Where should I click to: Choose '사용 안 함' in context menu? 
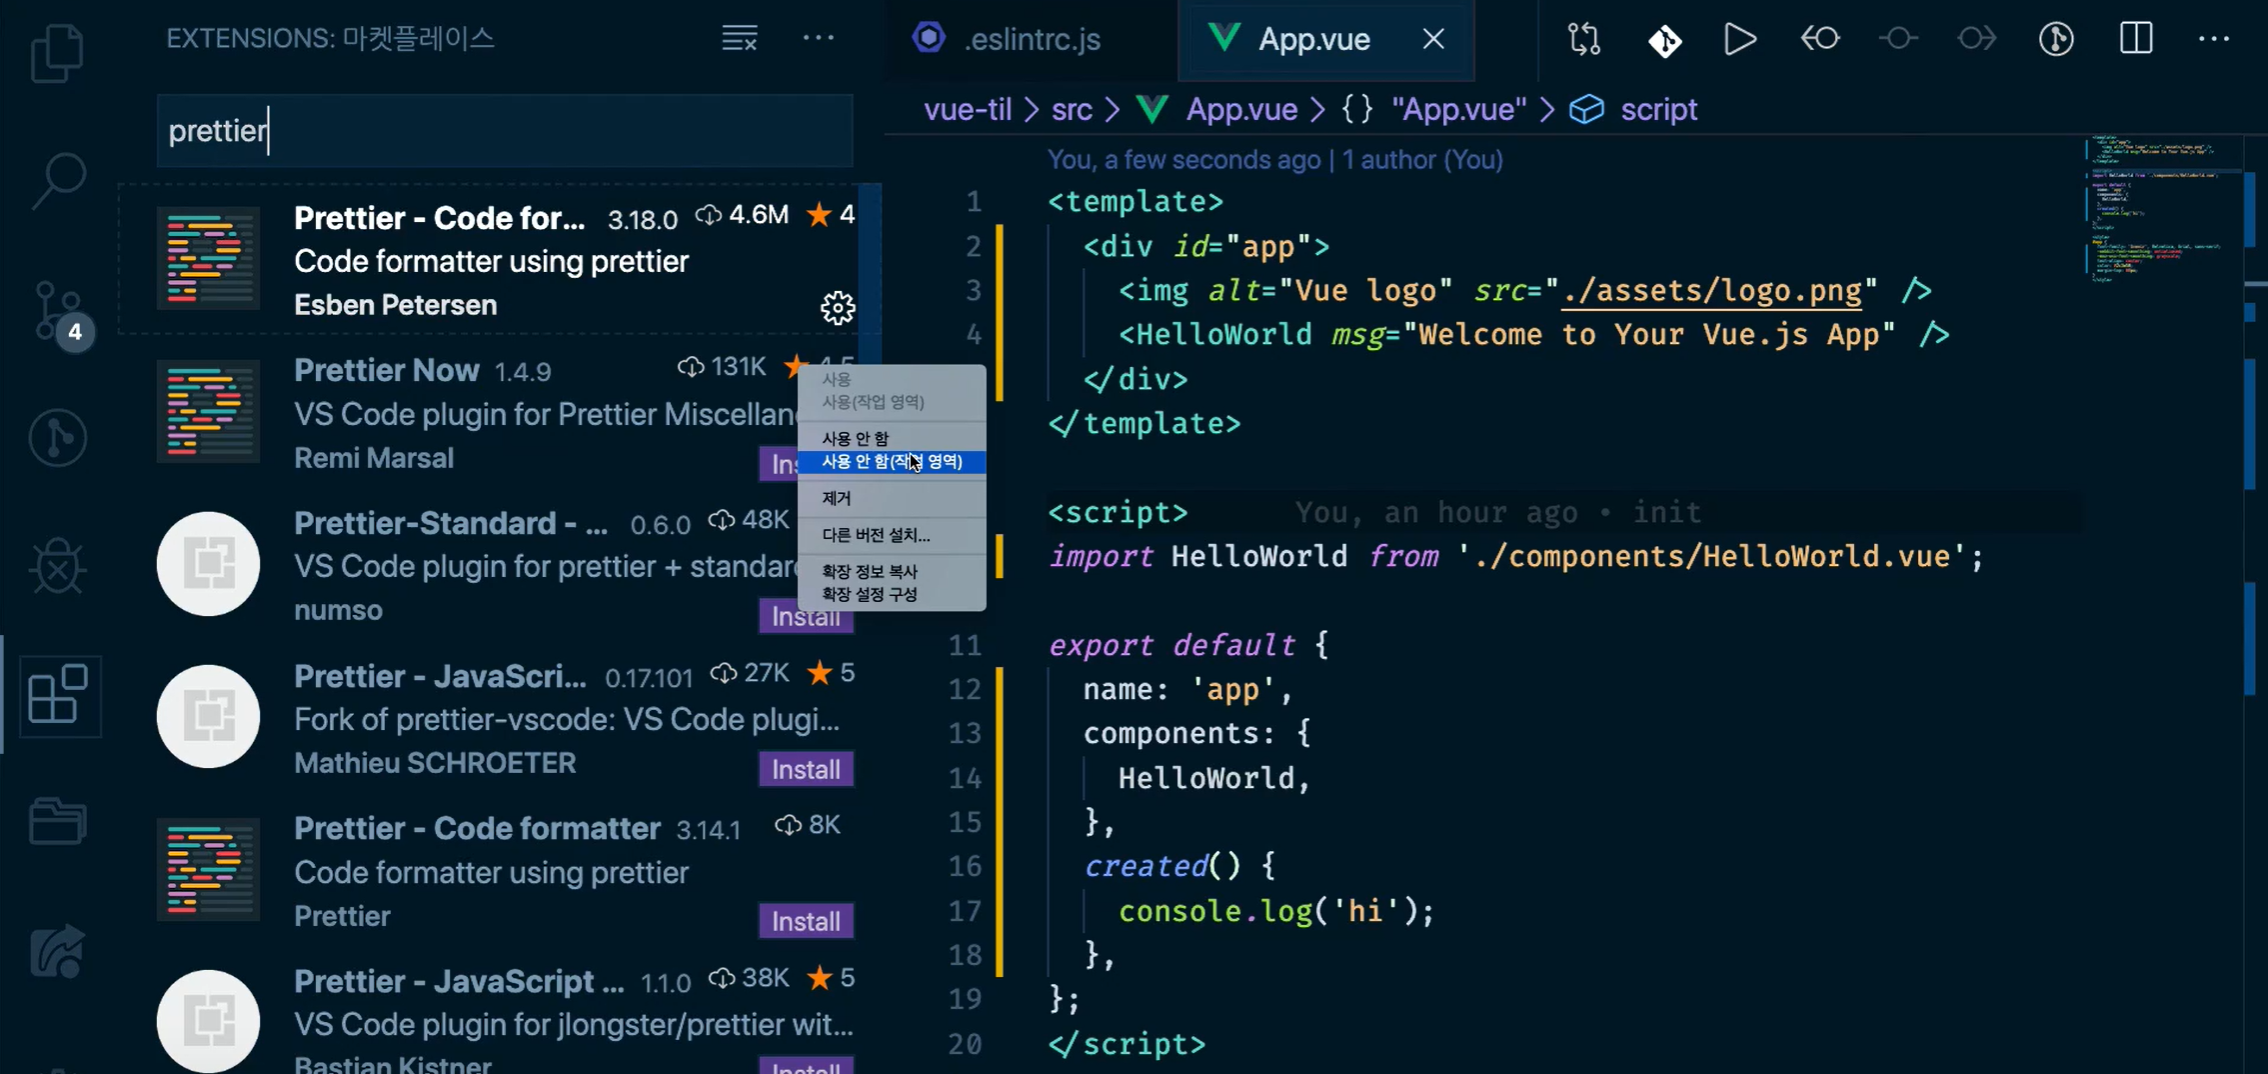click(892, 438)
